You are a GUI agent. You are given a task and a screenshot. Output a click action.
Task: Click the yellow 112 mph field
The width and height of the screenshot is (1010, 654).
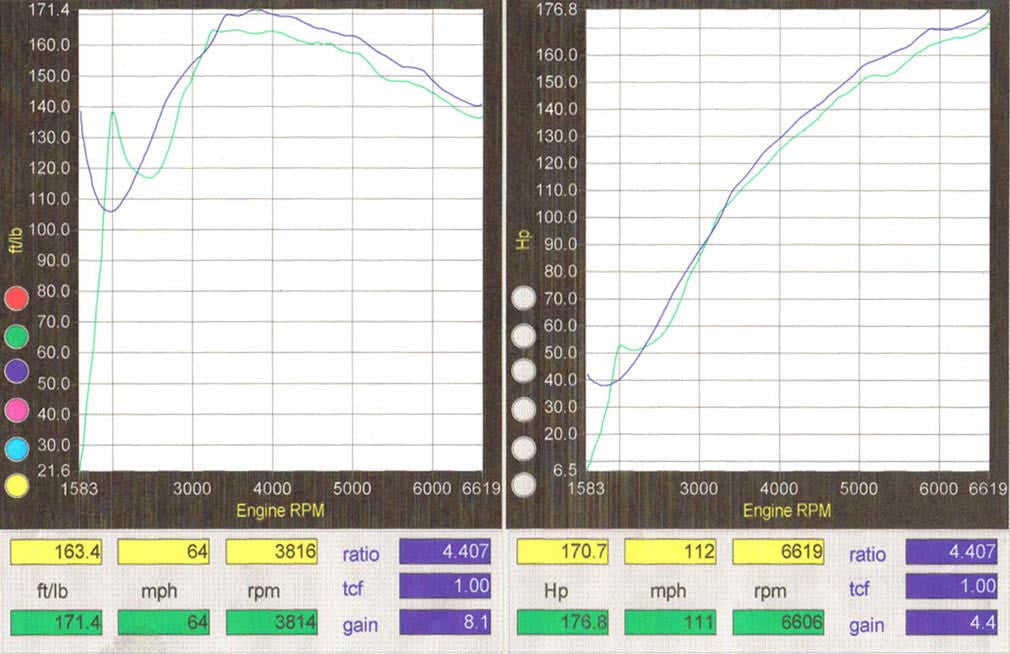point(670,553)
